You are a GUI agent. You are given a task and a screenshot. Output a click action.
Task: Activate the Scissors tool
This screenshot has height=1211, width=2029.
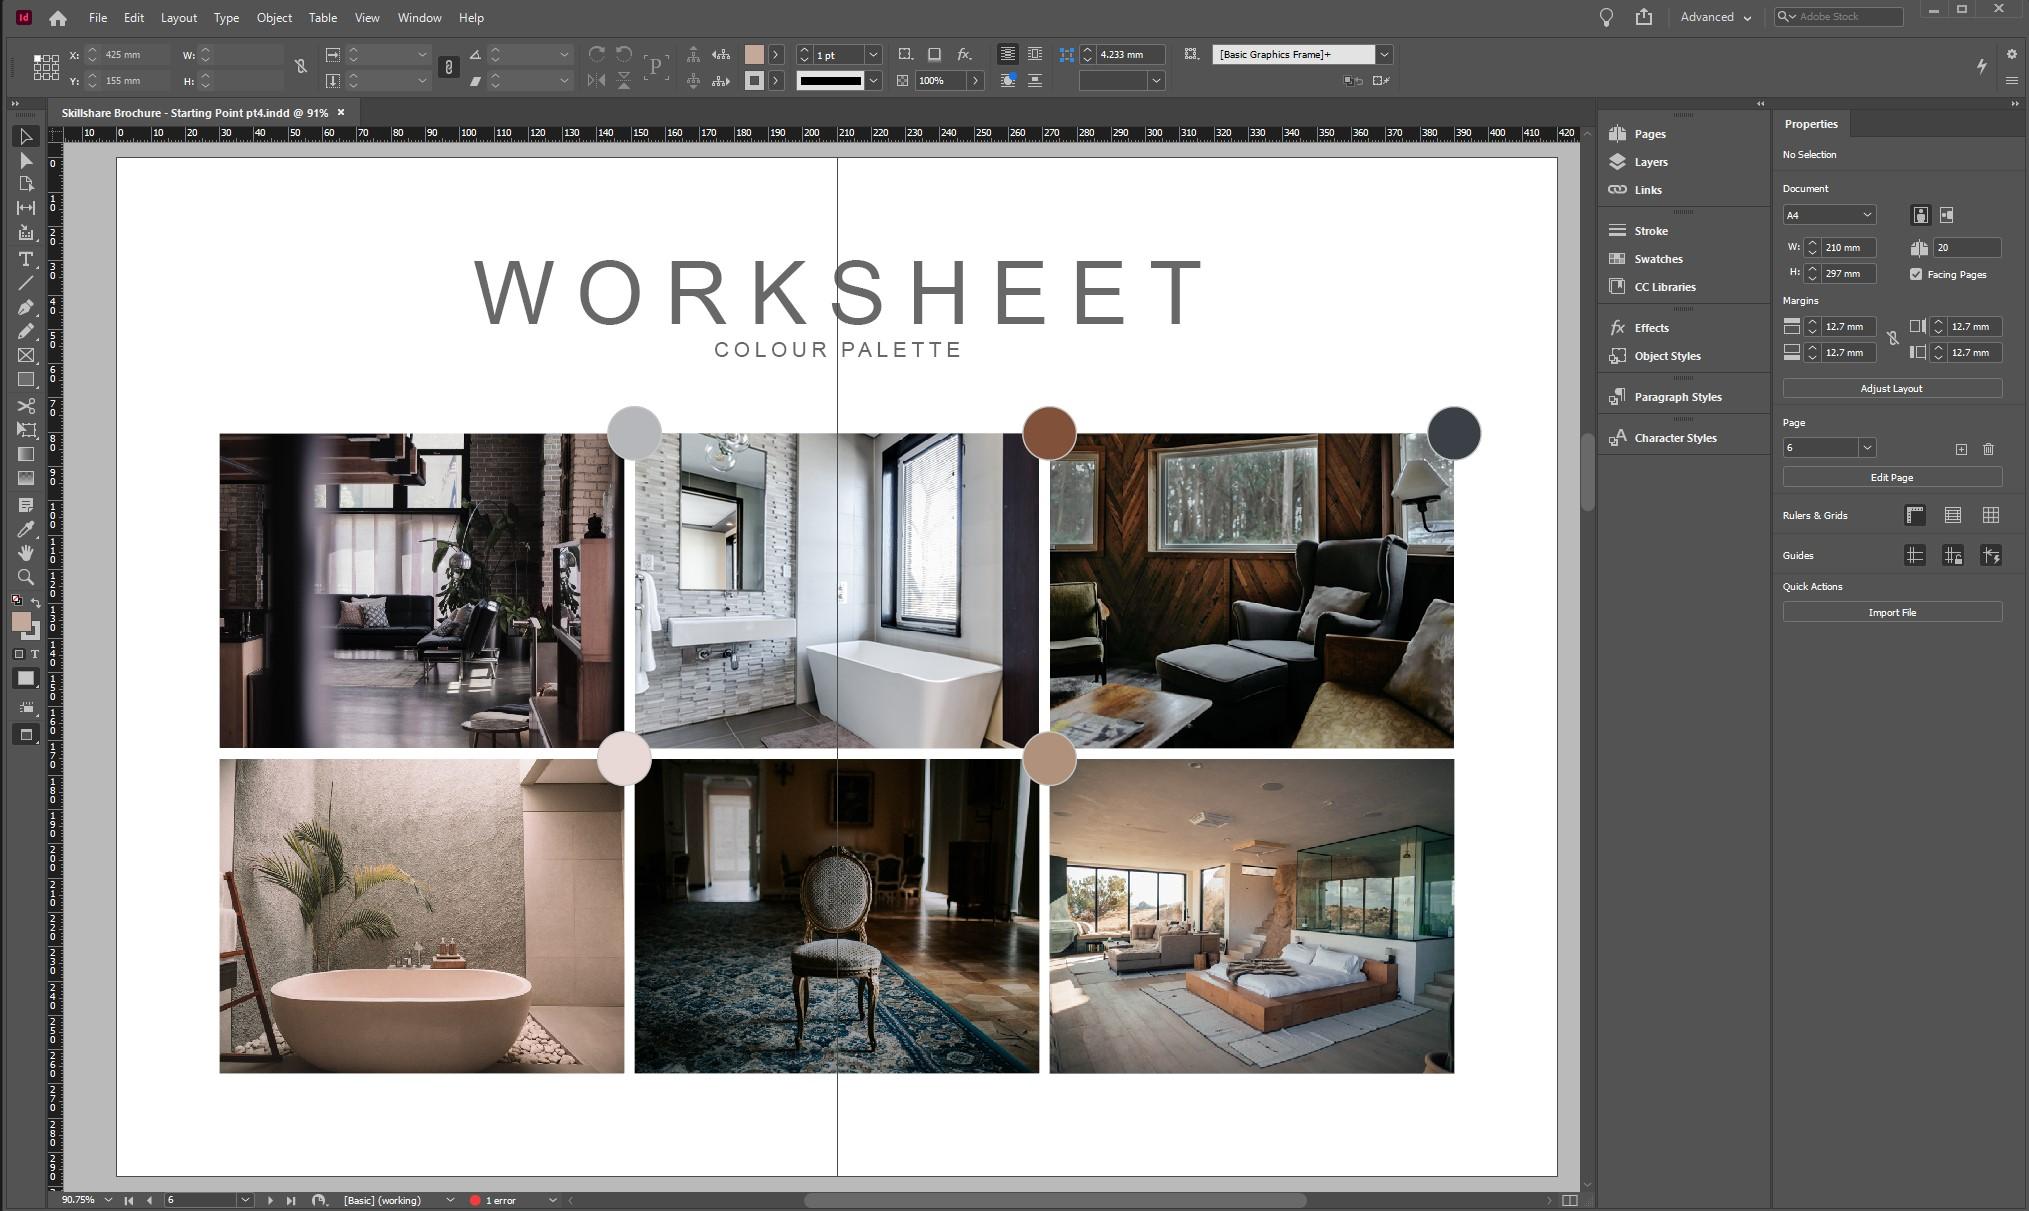(x=26, y=405)
